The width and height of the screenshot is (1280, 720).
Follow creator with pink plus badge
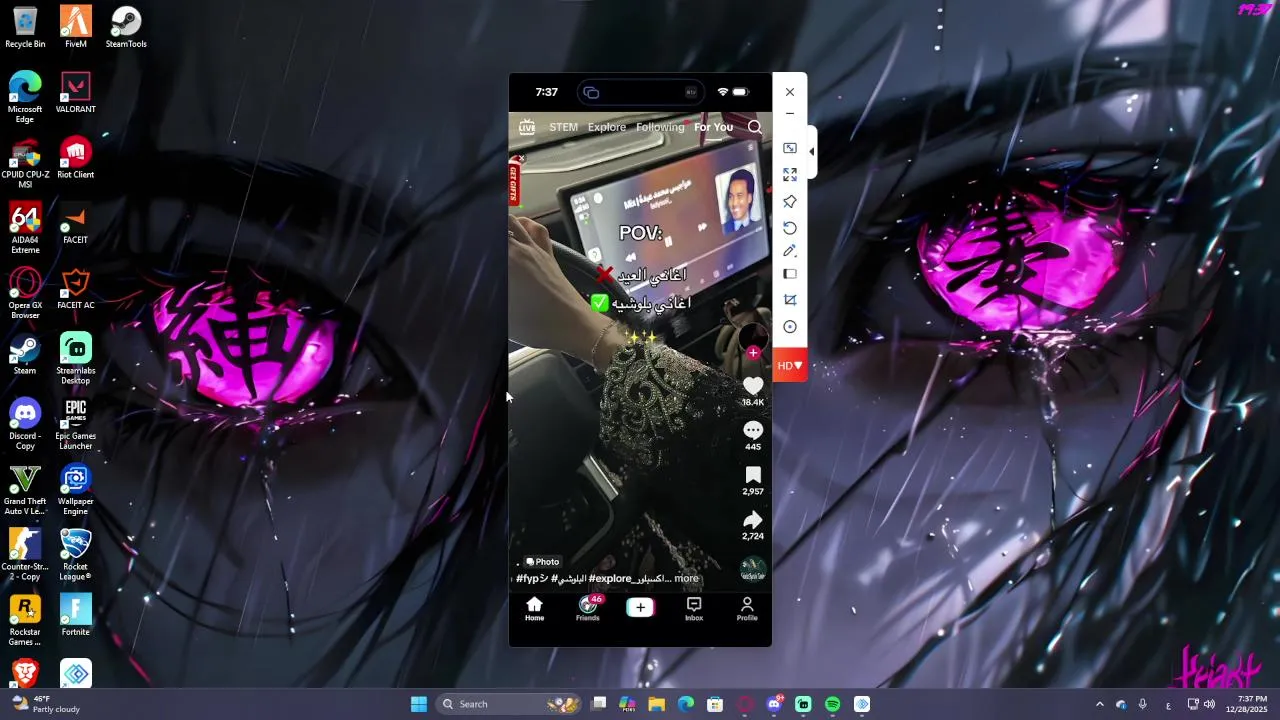tap(753, 352)
